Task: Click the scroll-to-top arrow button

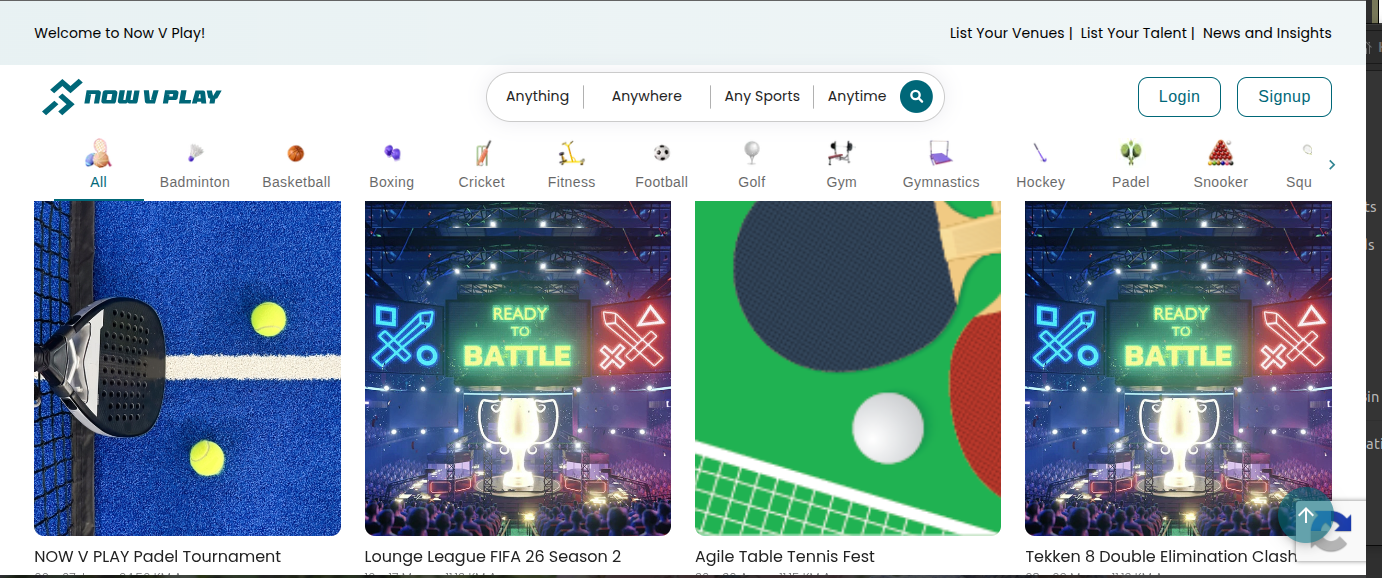Action: 1306,516
